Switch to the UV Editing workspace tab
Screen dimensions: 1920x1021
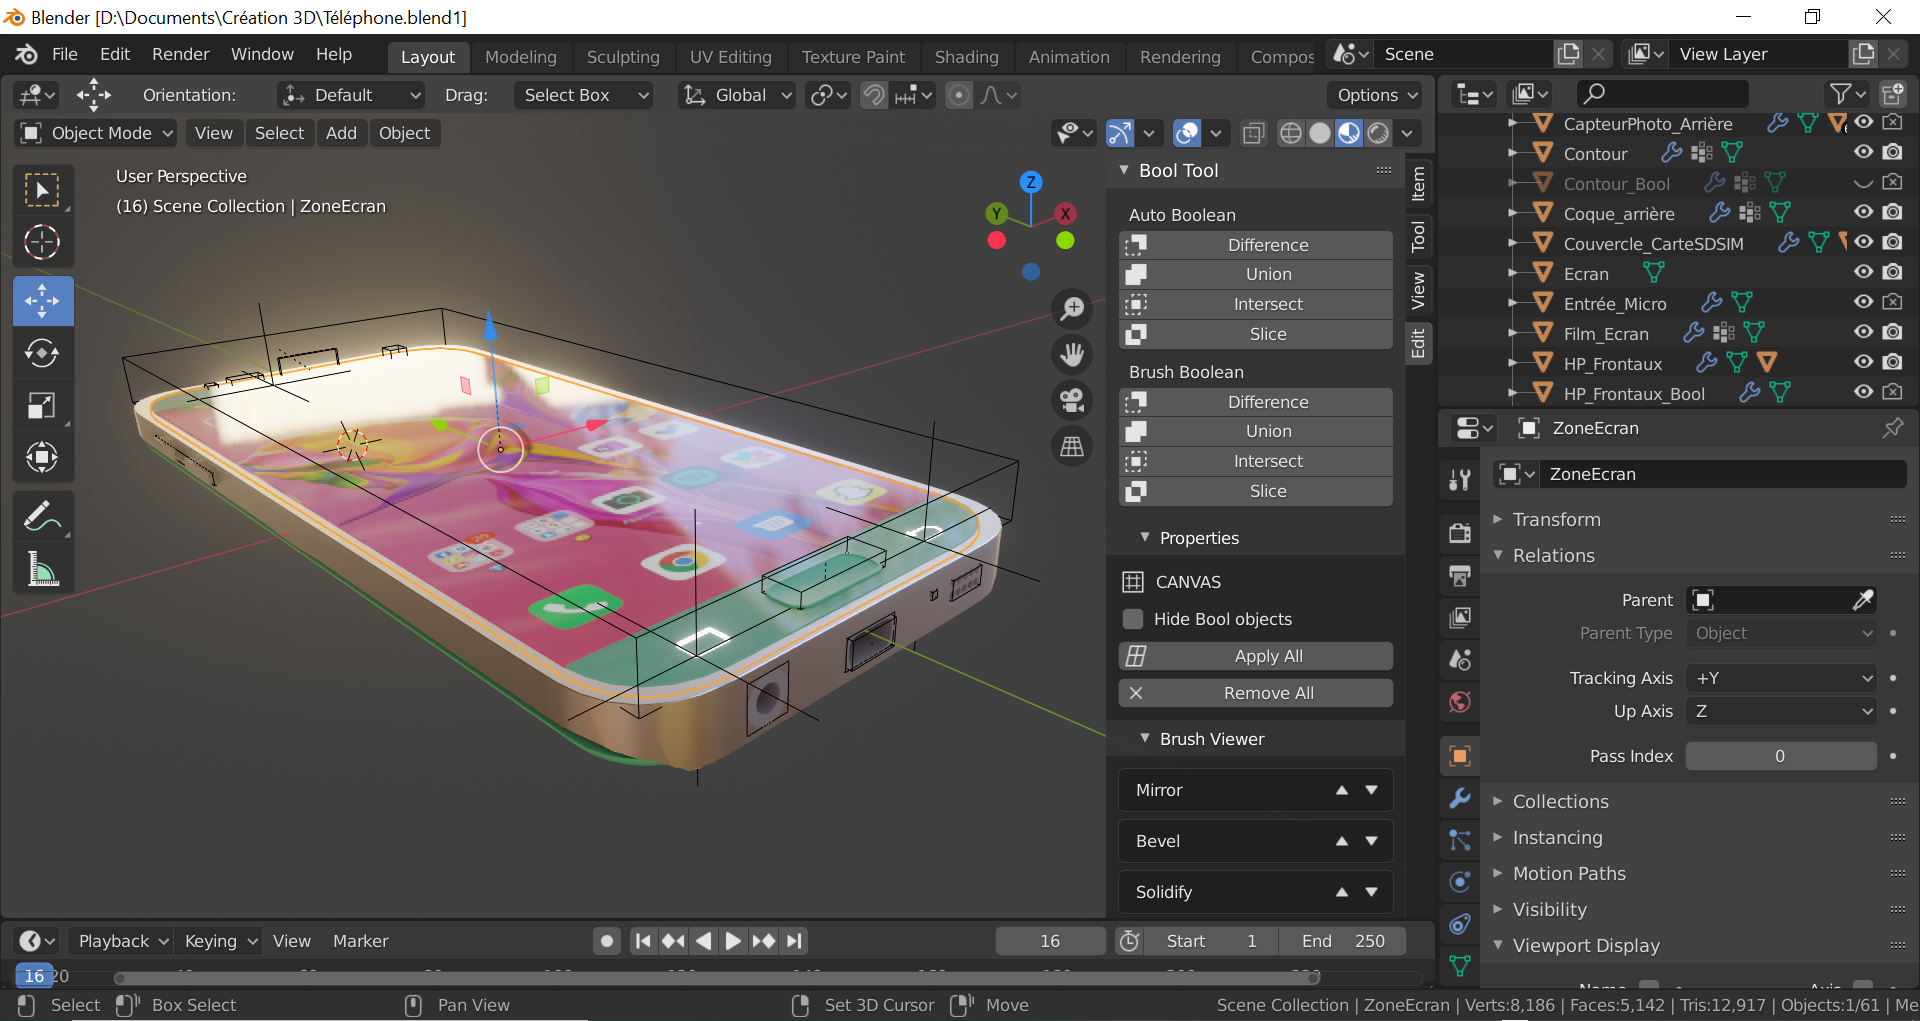coord(730,57)
